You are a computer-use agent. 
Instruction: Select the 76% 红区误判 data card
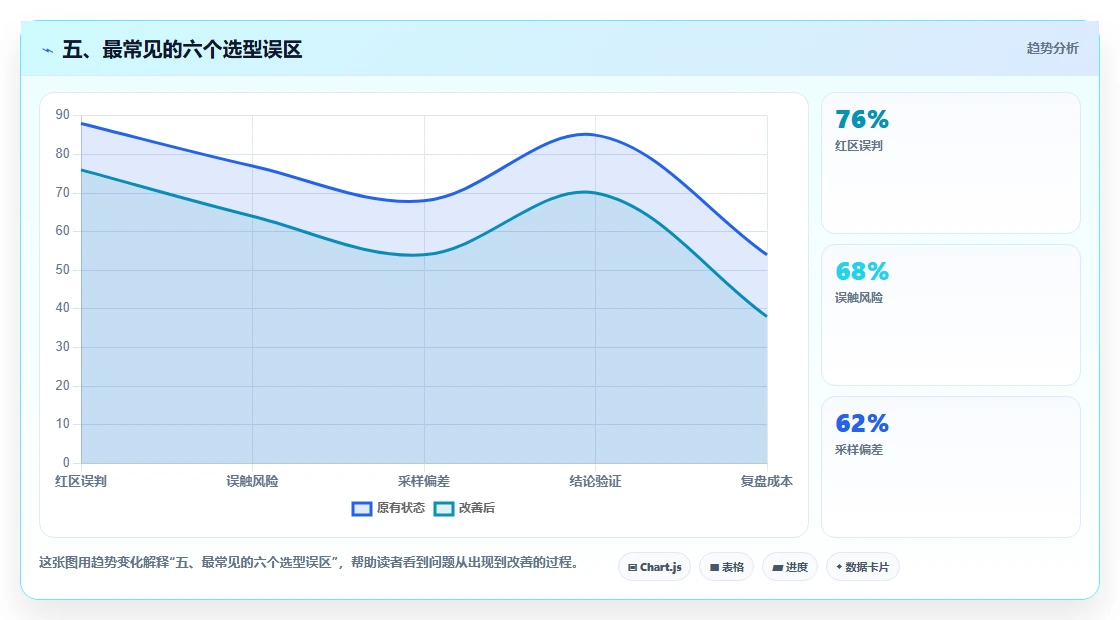(951, 163)
